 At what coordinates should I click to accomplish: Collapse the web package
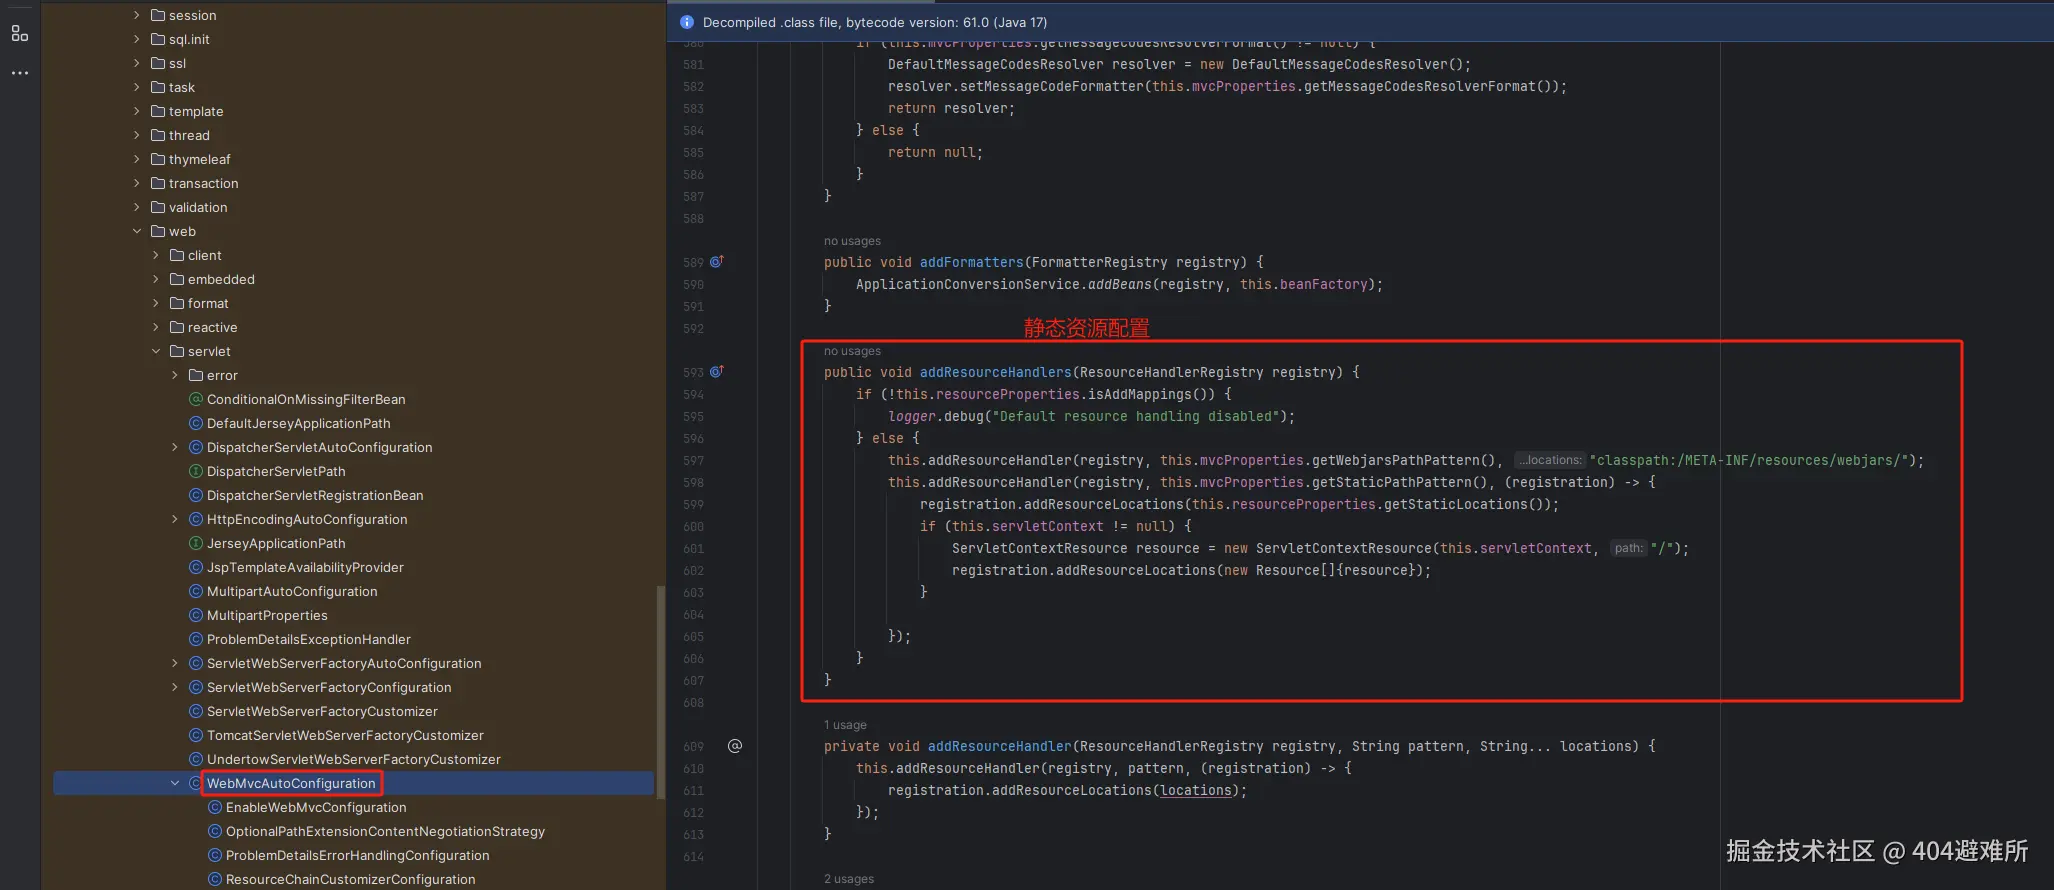tap(137, 231)
